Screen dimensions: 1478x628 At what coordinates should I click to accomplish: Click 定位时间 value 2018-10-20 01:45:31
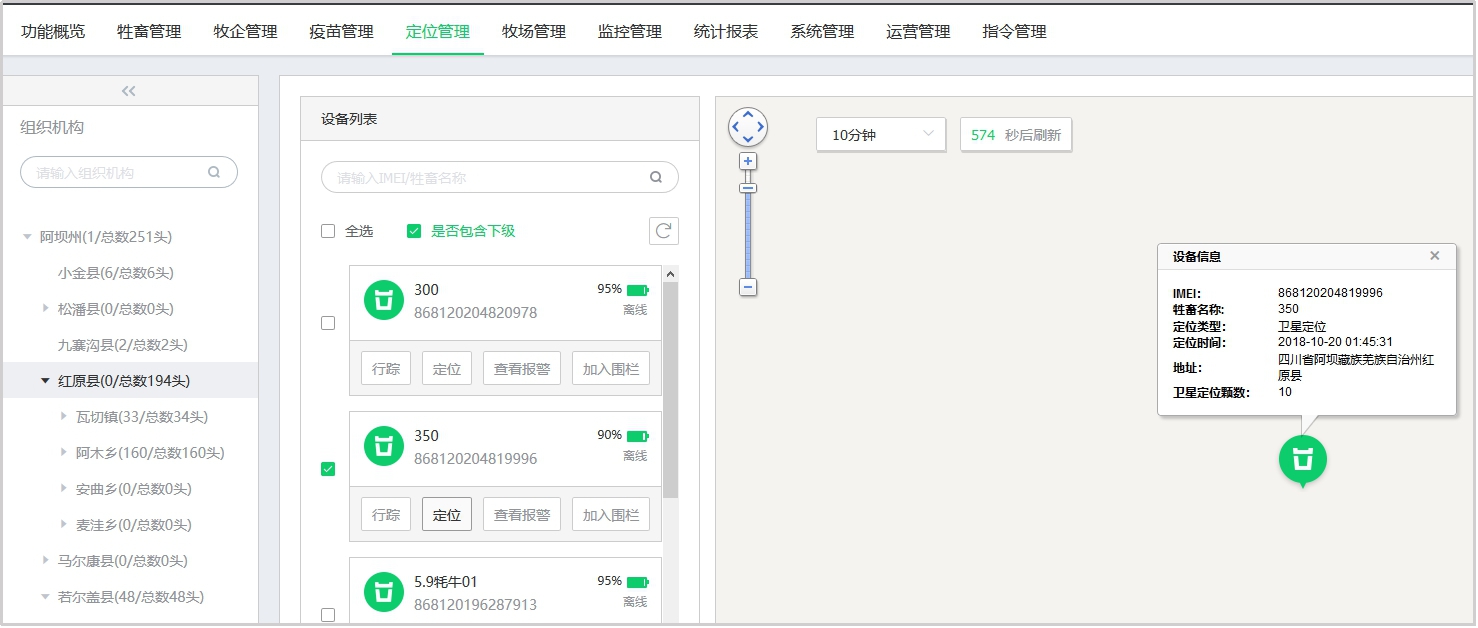(1335, 342)
